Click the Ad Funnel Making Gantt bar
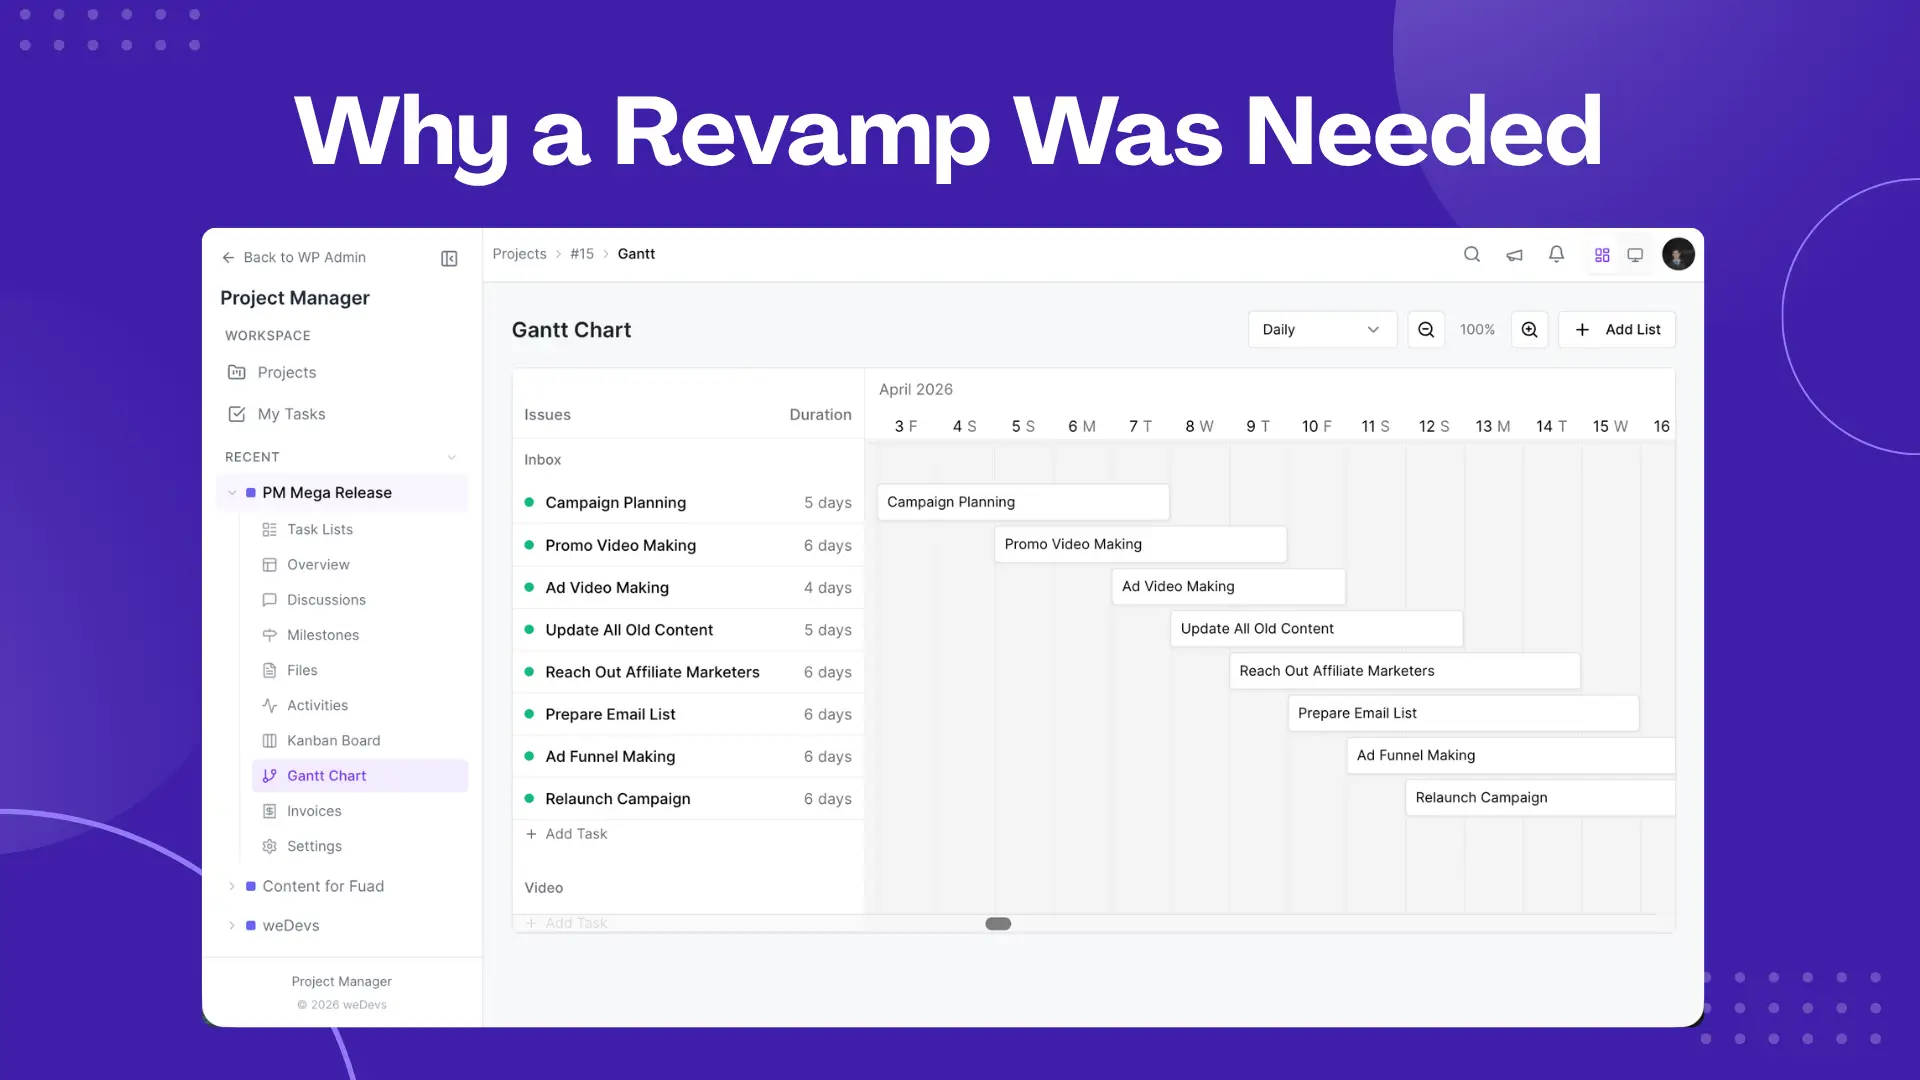Viewport: 1920px width, 1080px height. tap(1510, 755)
